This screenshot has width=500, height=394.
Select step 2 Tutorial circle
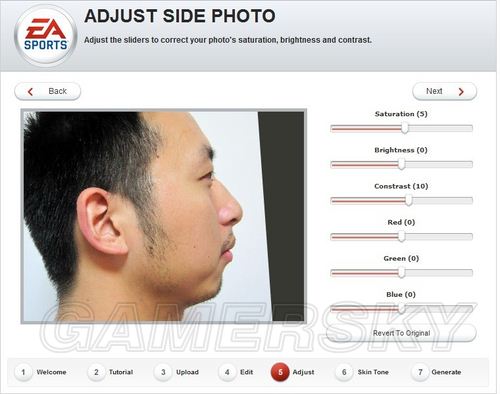pyautogui.click(x=96, y=372)
